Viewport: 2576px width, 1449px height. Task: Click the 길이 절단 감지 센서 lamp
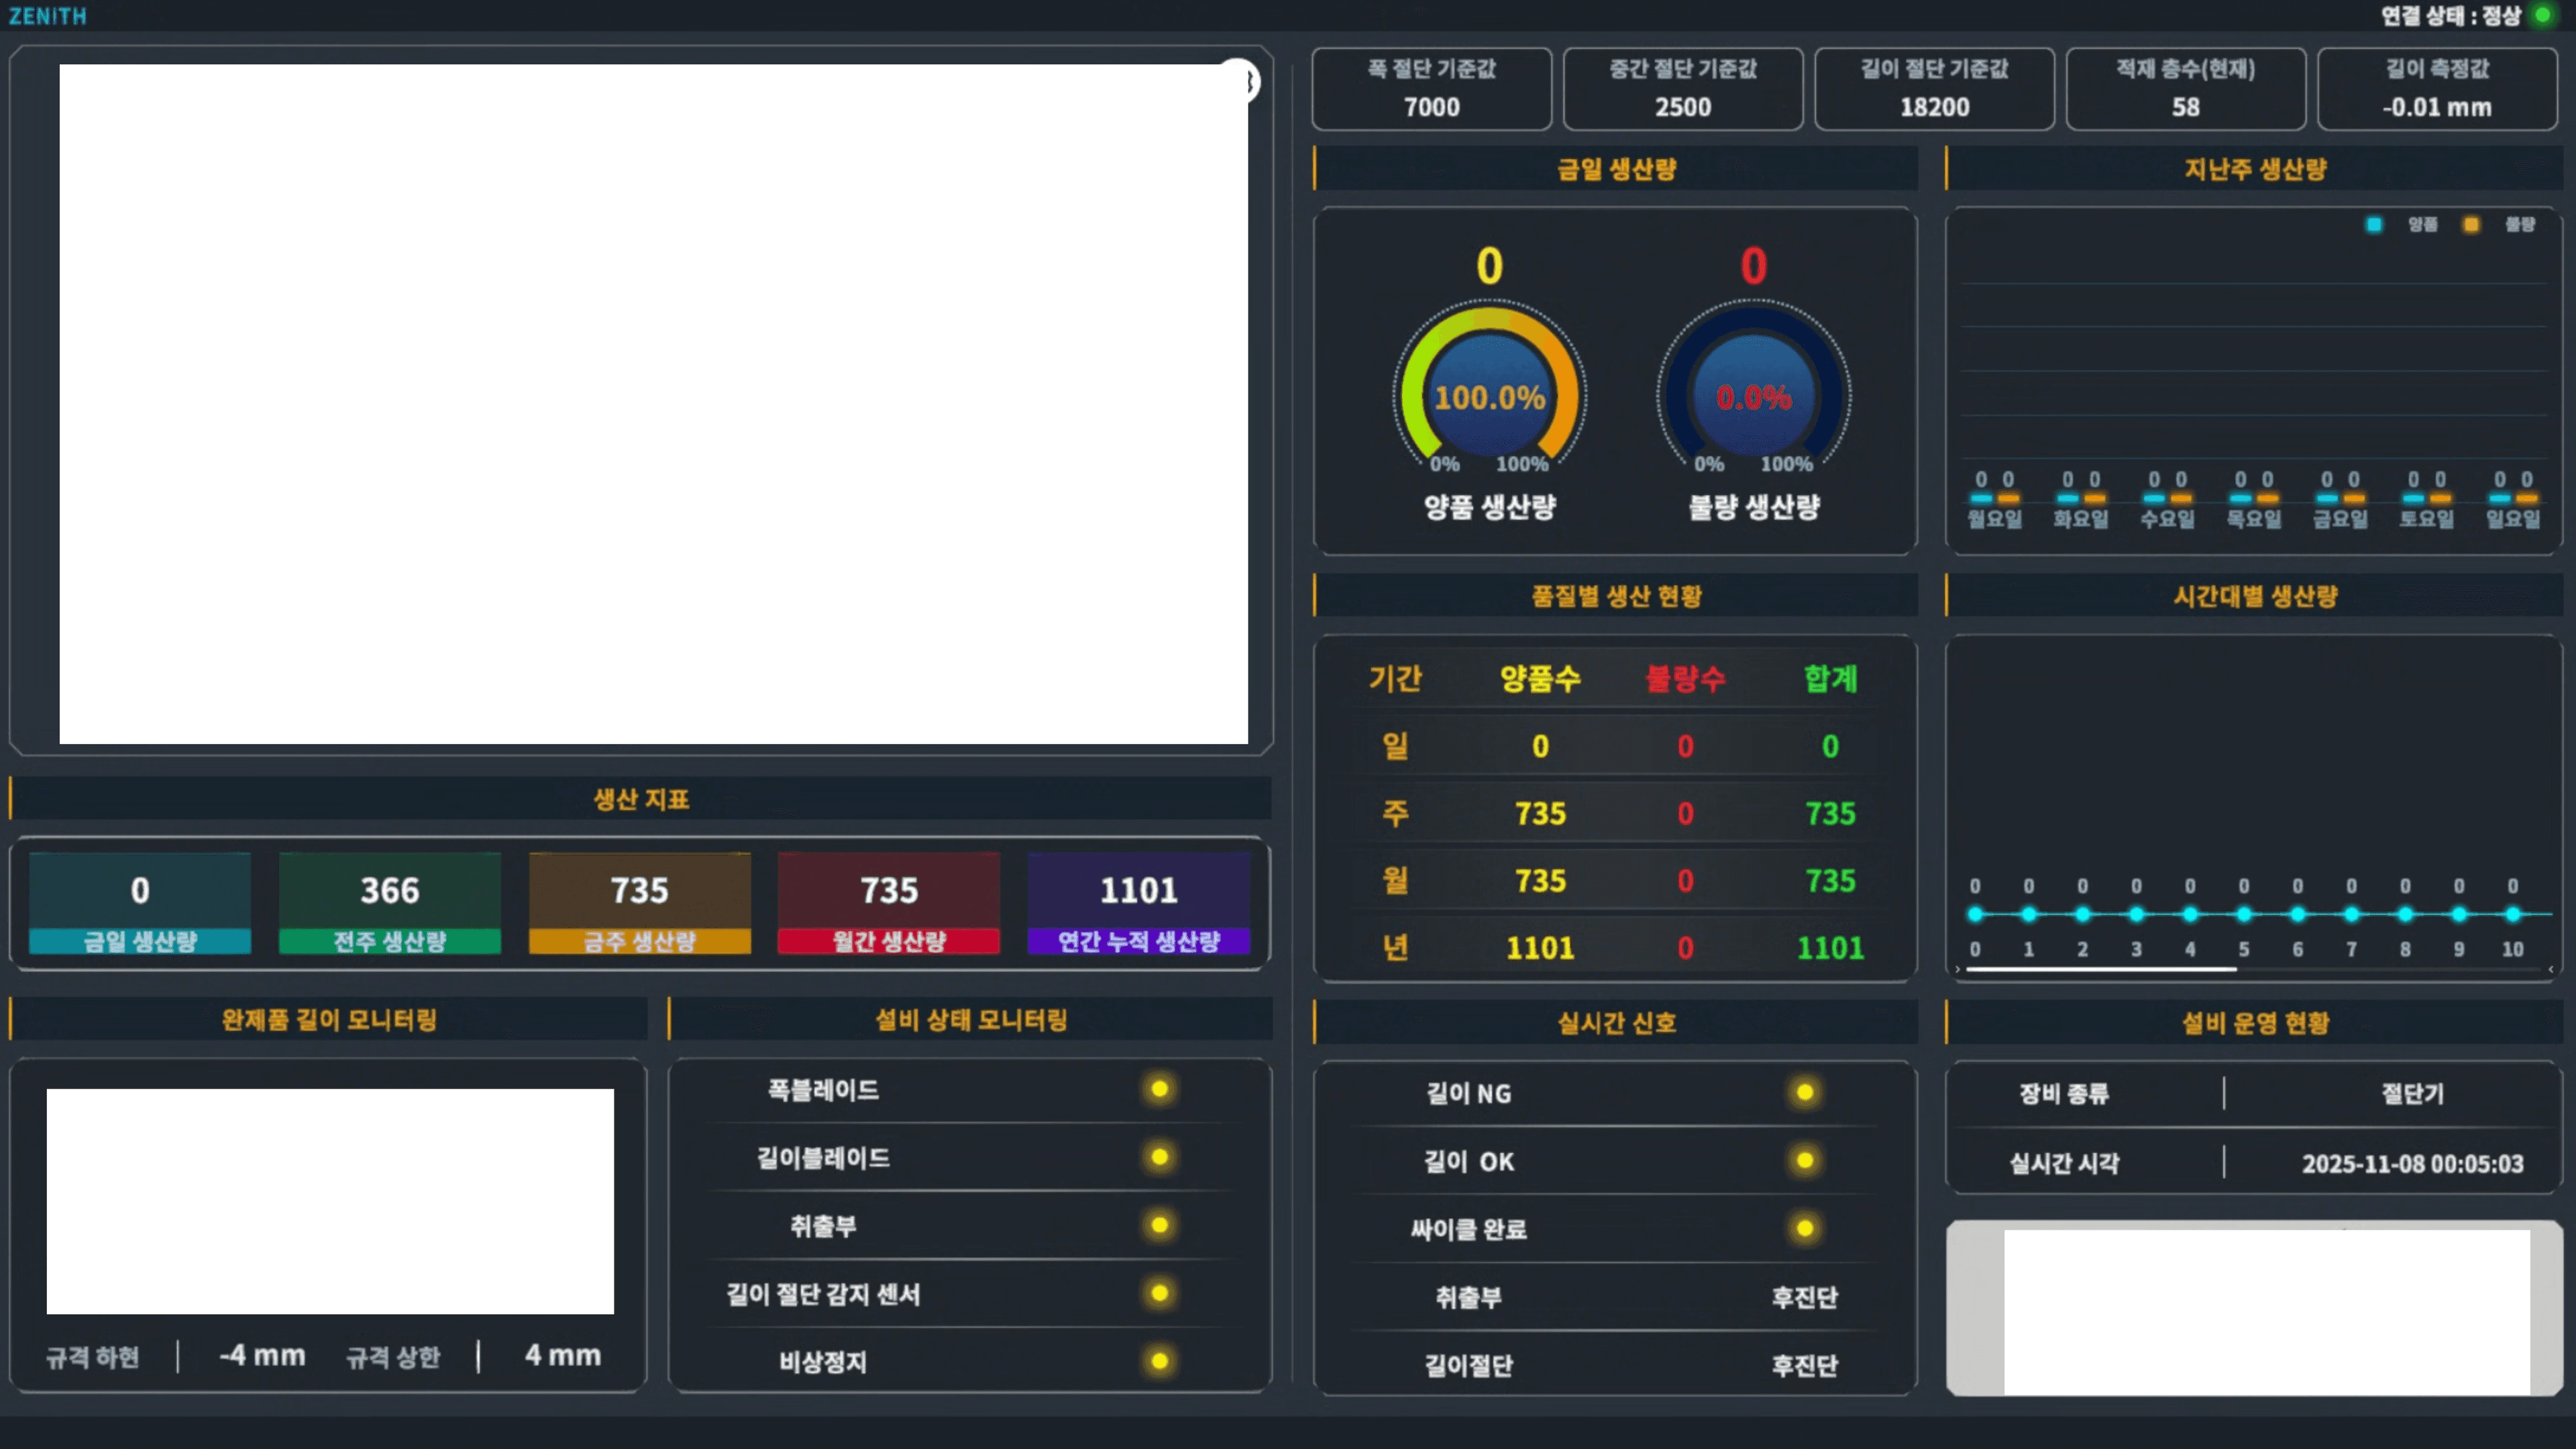(x=1159, y=1293)
